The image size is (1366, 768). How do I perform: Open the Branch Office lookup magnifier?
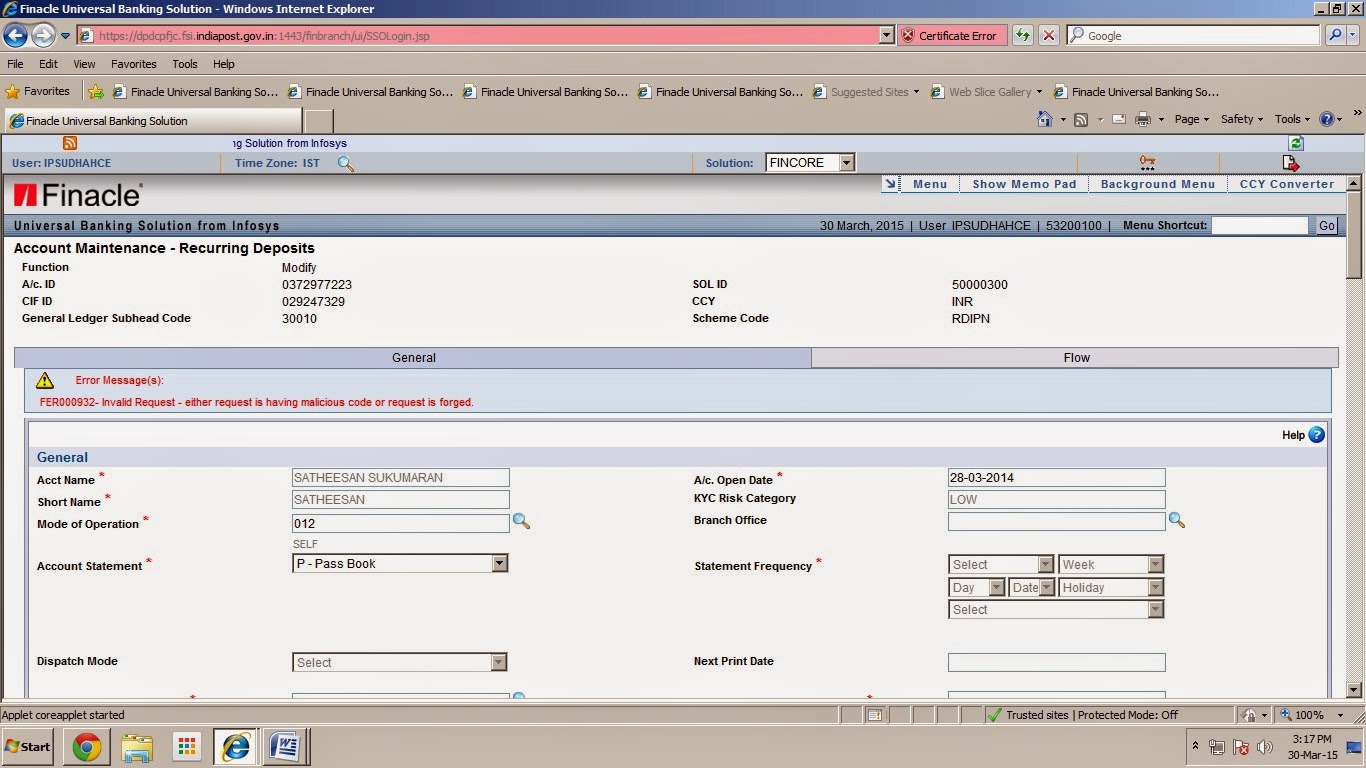pyautogui.click(x=1177, y=520)
